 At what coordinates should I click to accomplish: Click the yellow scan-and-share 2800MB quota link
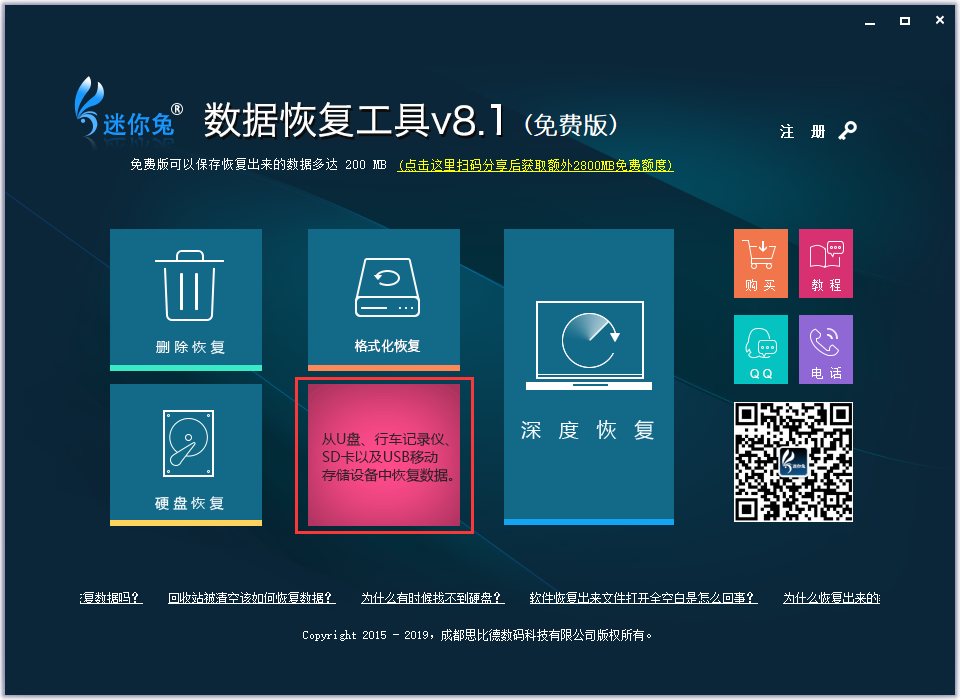pos(535,165)
